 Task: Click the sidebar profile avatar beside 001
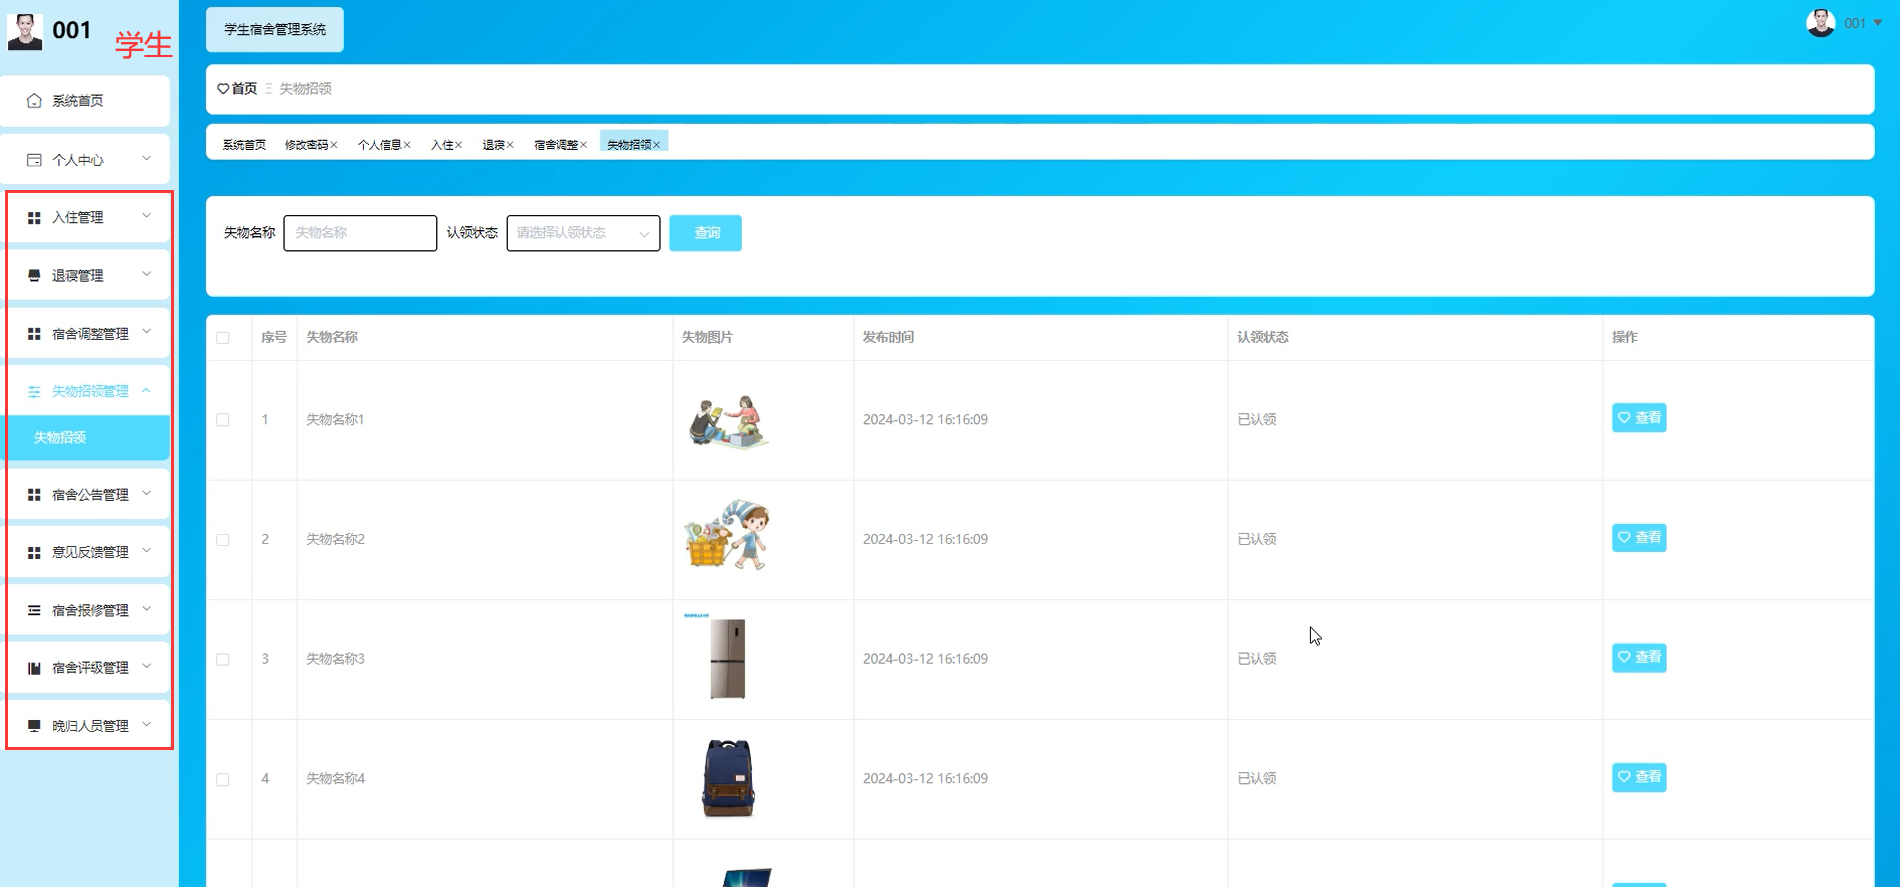25,31
